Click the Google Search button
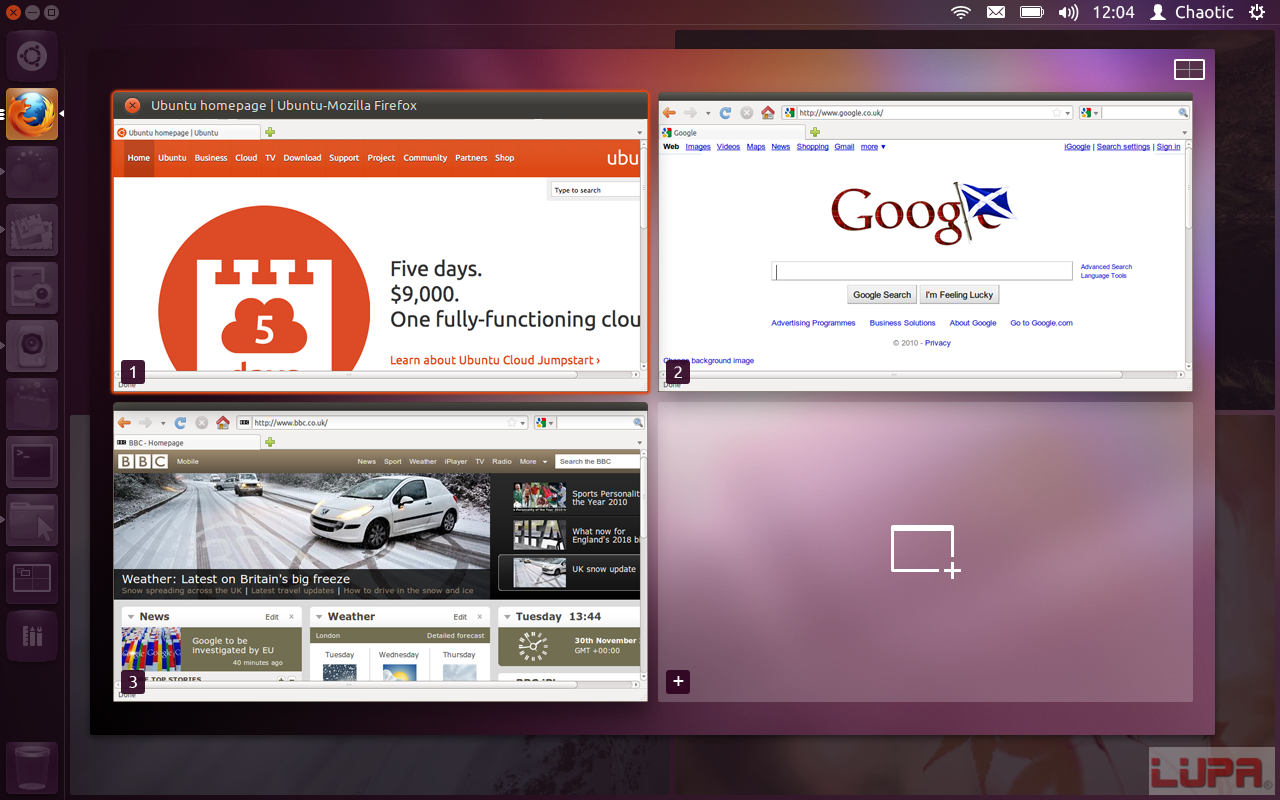Viewport: 1280px width, 800px height. pyautogui.click(x=882, y=295)
